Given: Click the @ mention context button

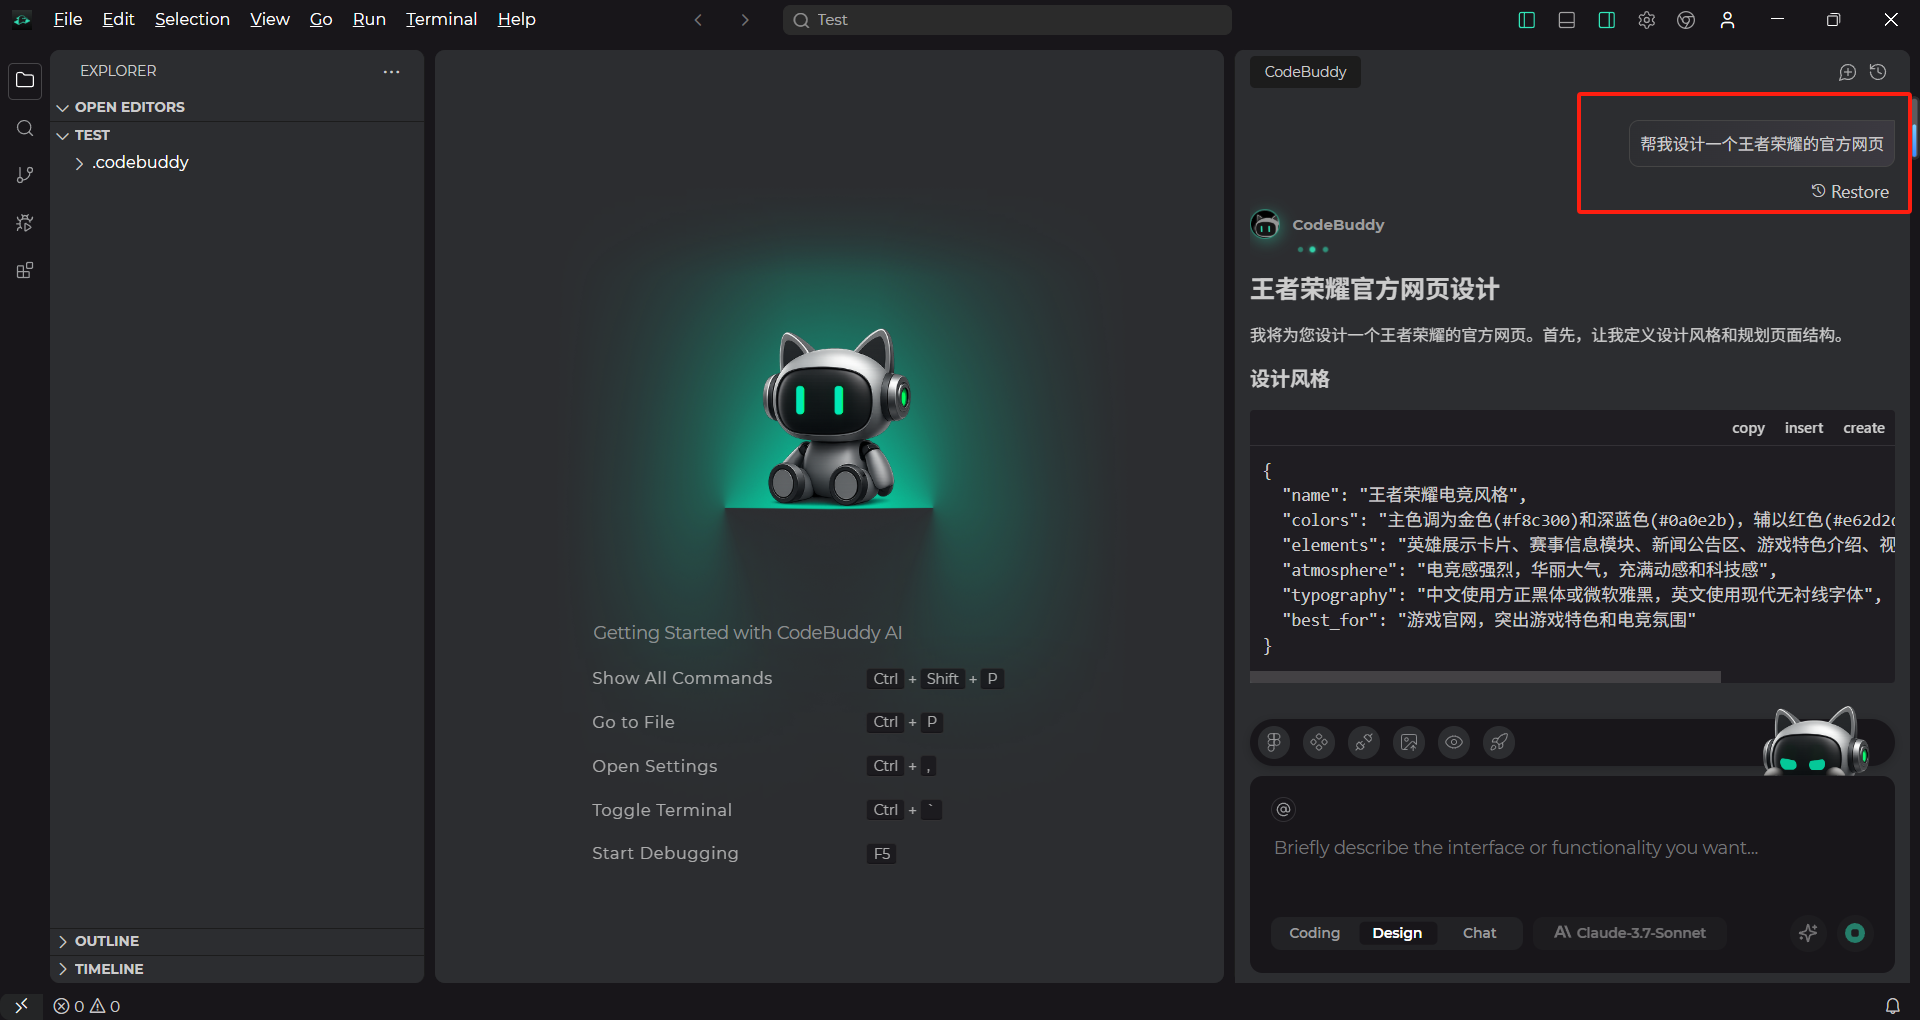Looking at the screenshot, I should 1283,809.
